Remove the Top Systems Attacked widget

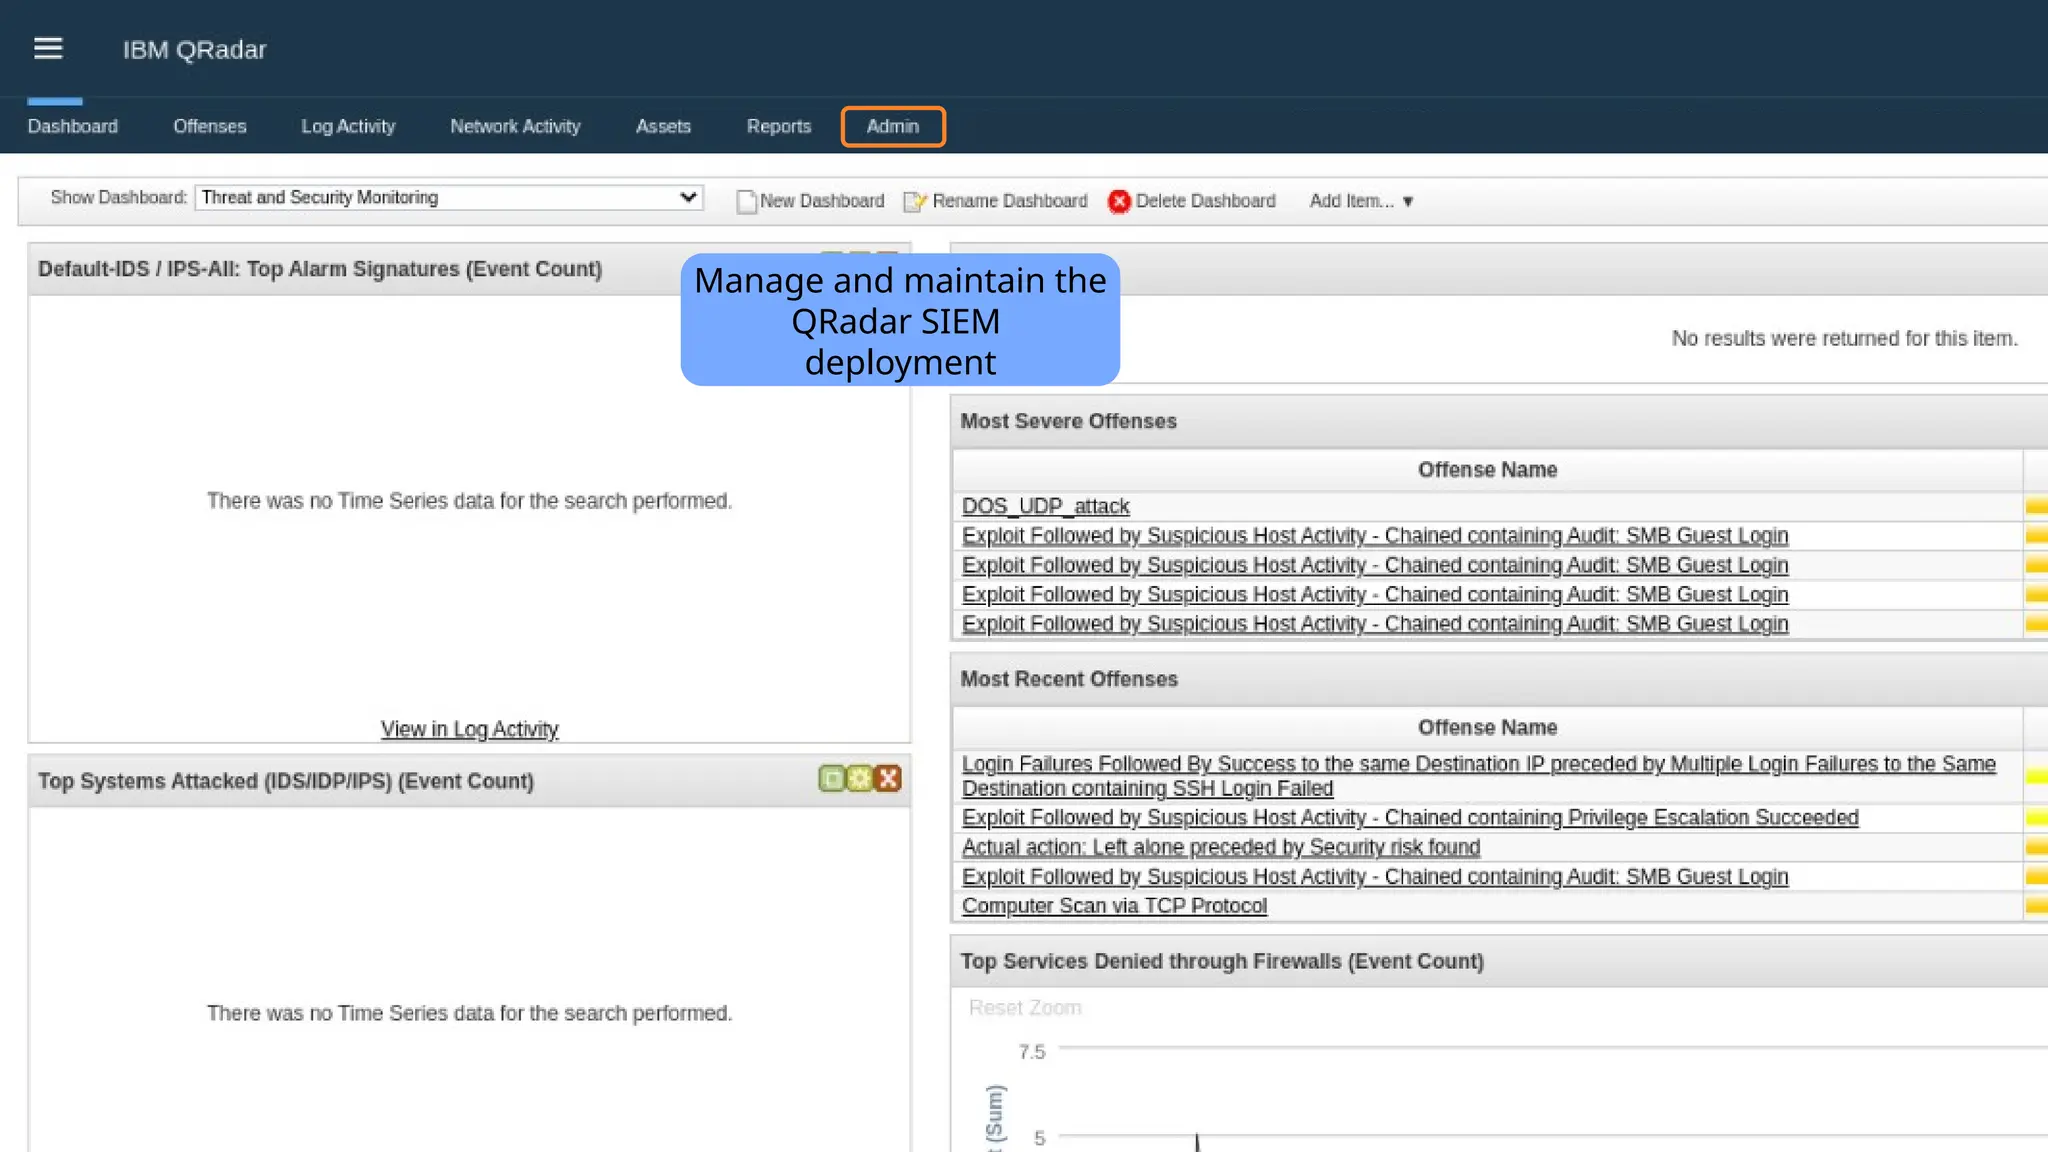pyautogui.click(x=888, y=779)
